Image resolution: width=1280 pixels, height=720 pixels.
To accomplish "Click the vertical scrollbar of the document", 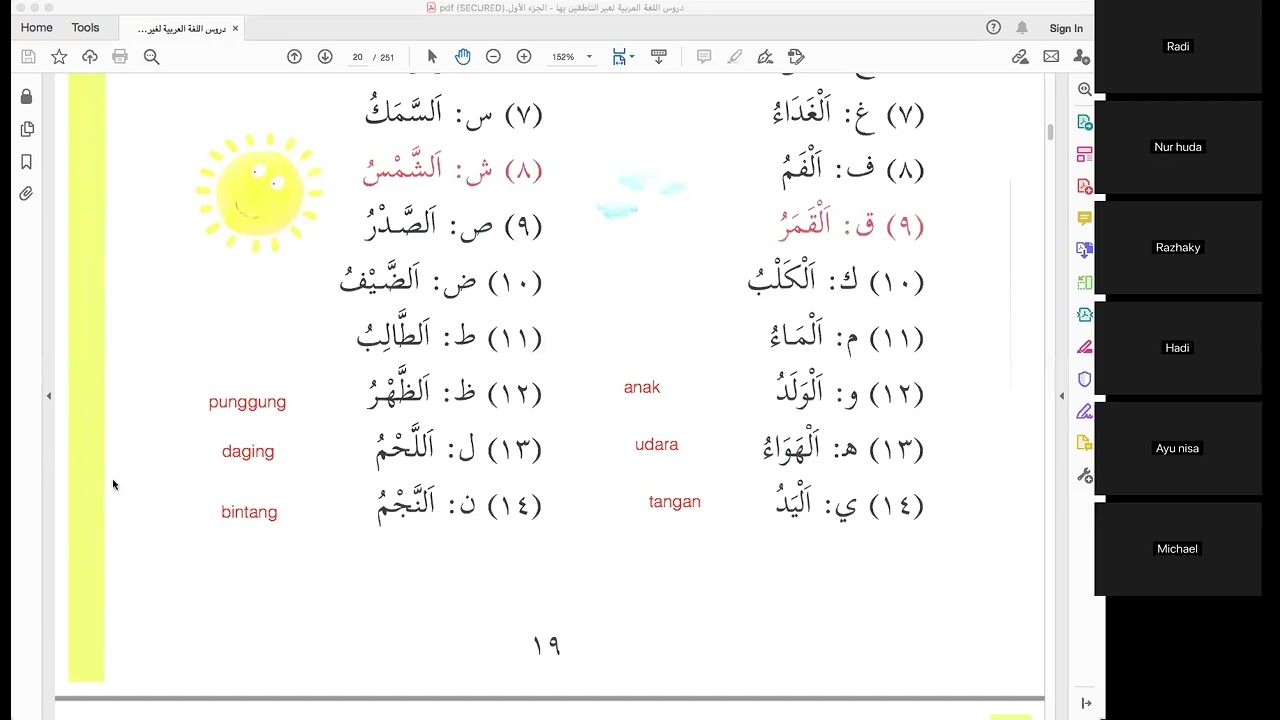I will point(1049,131).
